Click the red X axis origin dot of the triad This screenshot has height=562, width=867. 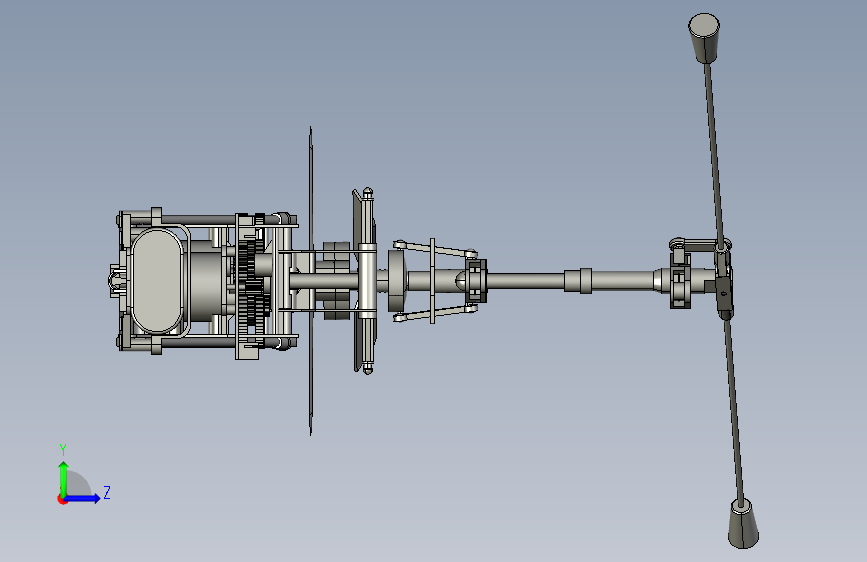(61, 499)
